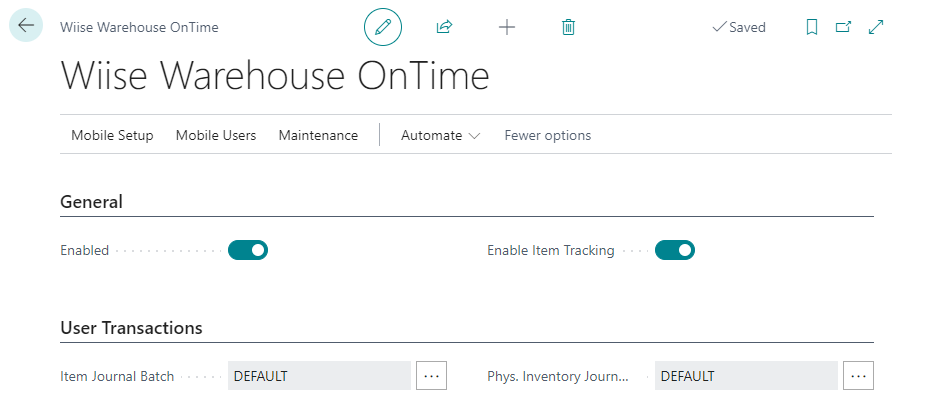Open Maintenance action

[318, 135]
